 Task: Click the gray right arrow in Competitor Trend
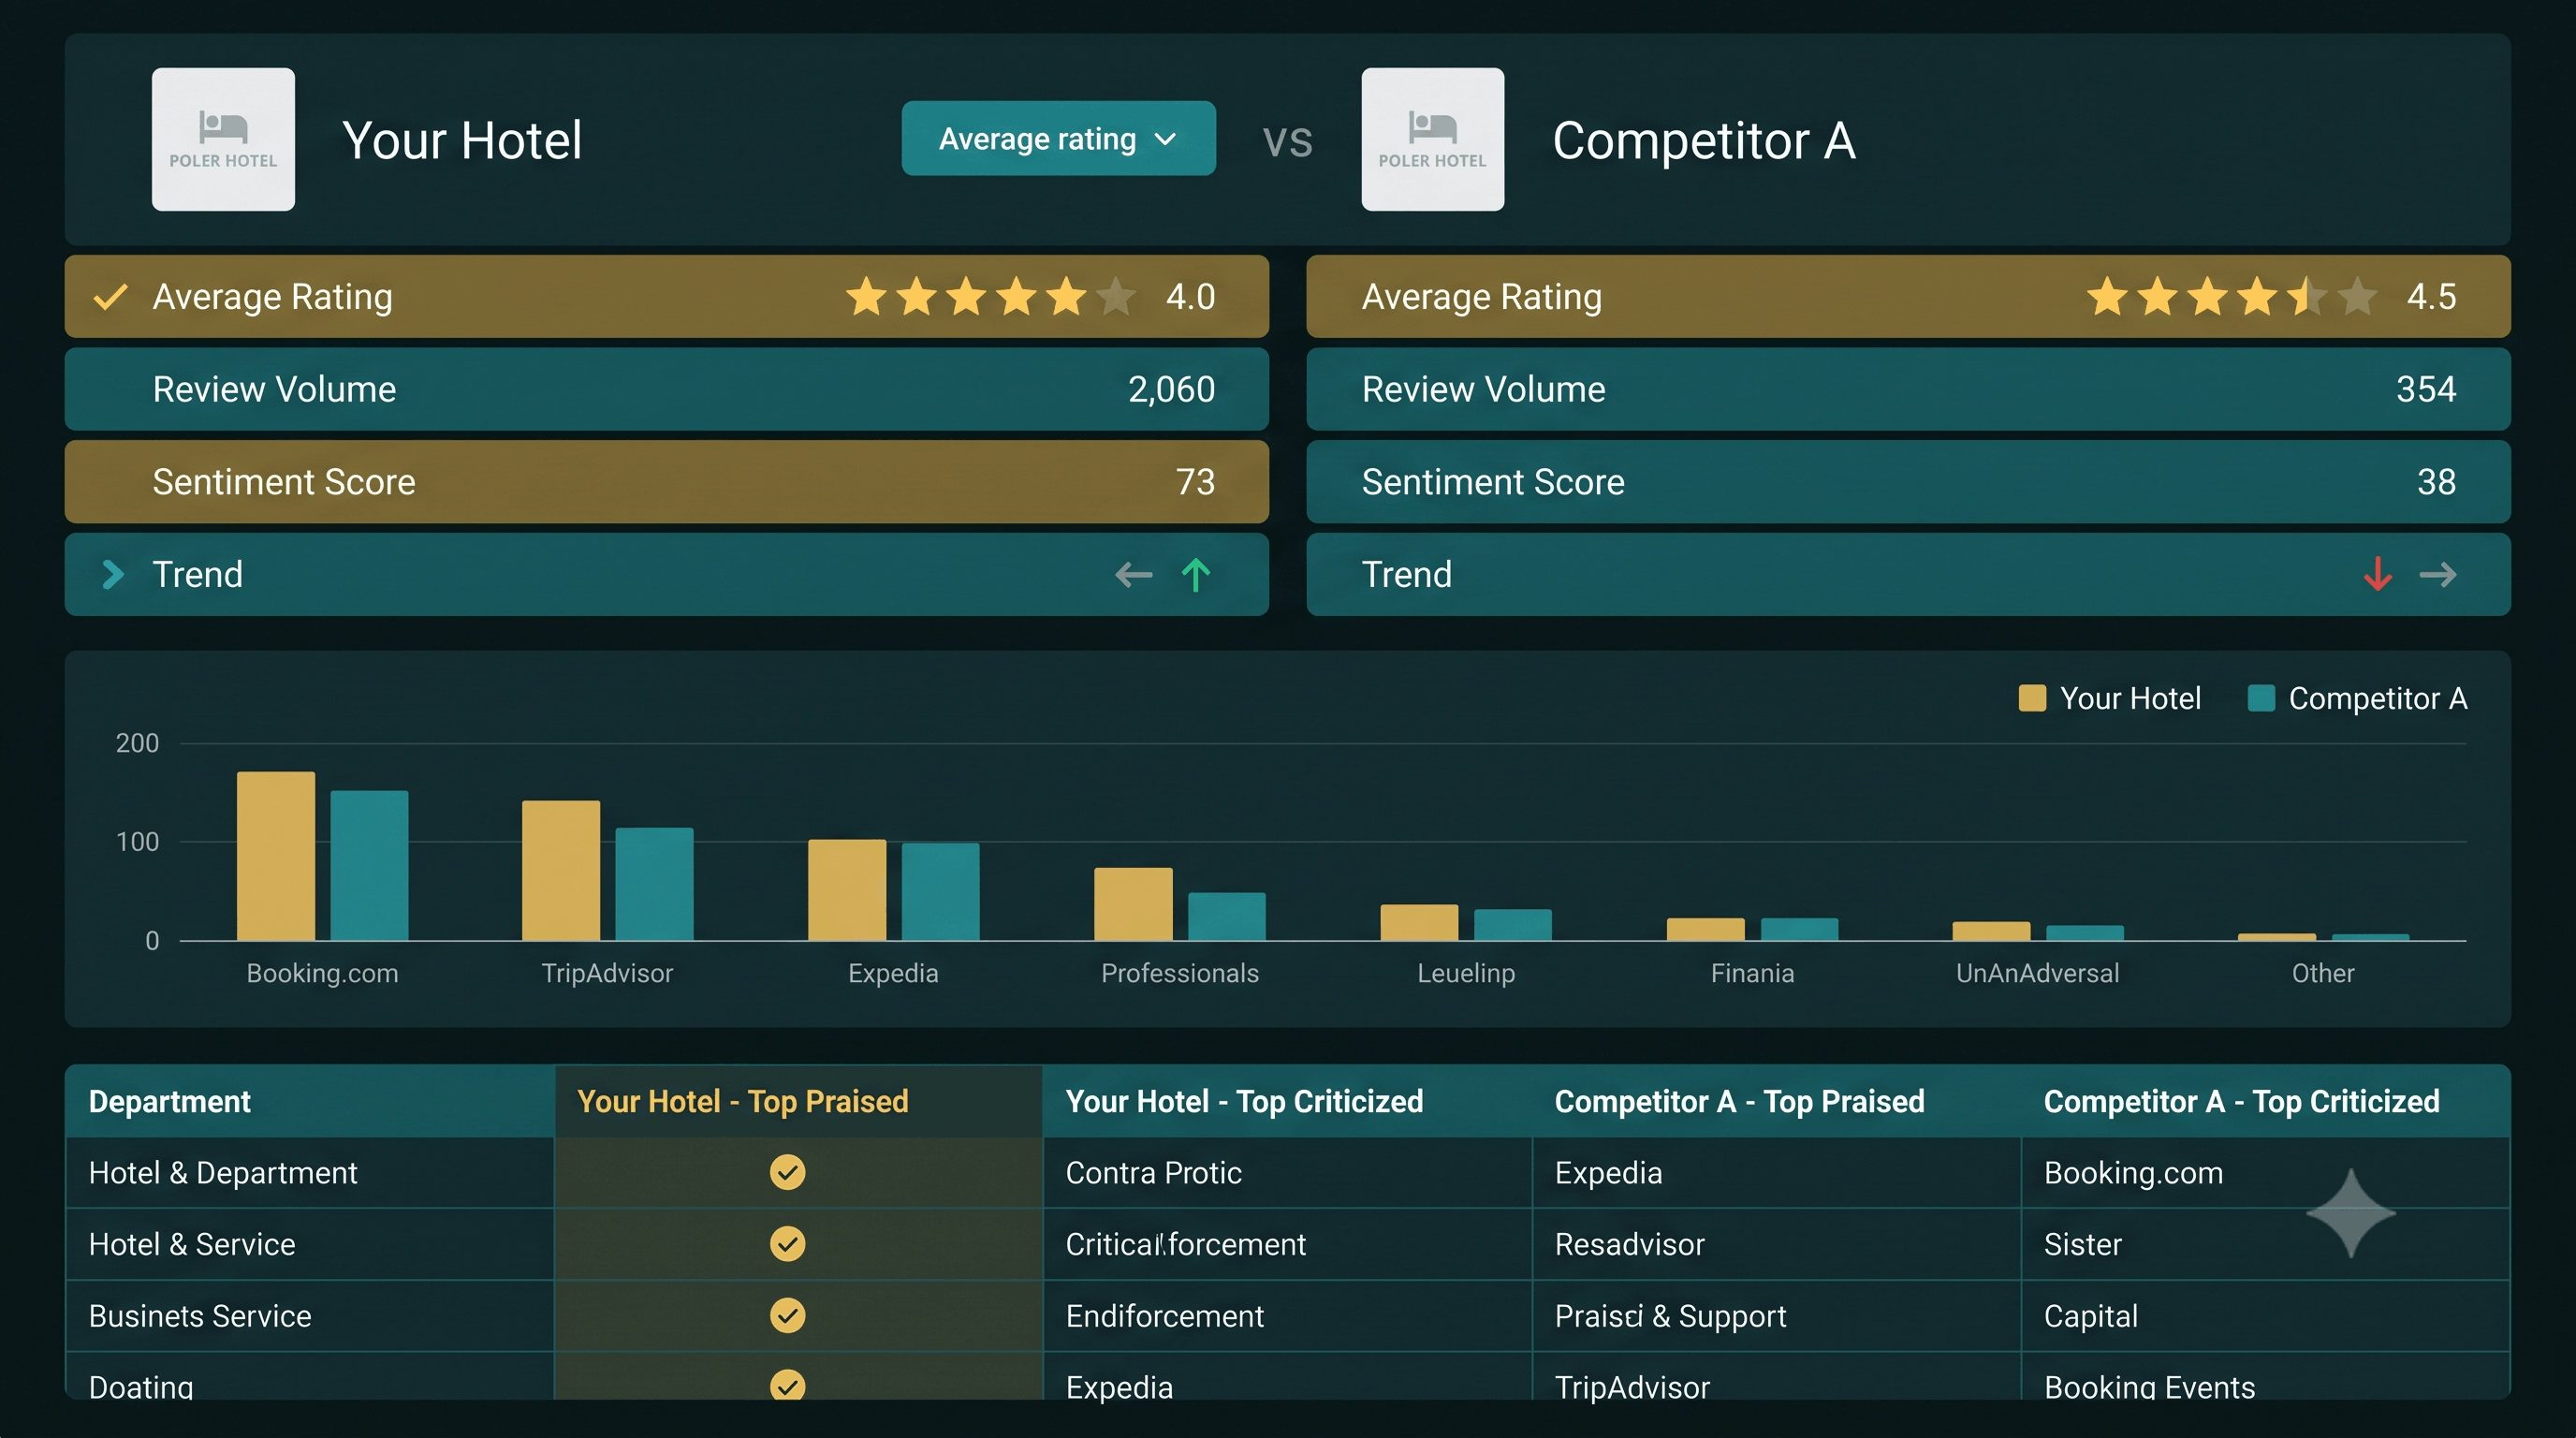(x=2438, y=574)
